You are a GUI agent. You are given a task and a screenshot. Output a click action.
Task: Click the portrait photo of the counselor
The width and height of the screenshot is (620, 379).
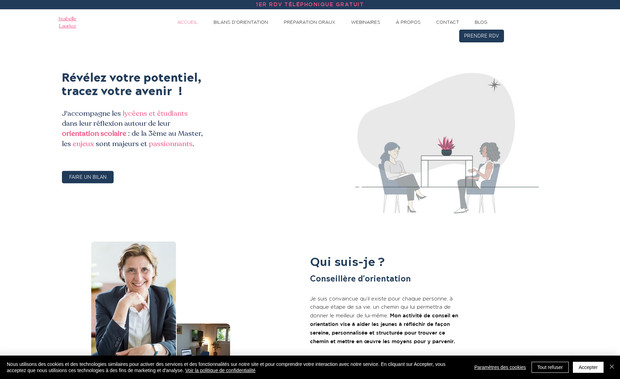click(x=134, y=298)
